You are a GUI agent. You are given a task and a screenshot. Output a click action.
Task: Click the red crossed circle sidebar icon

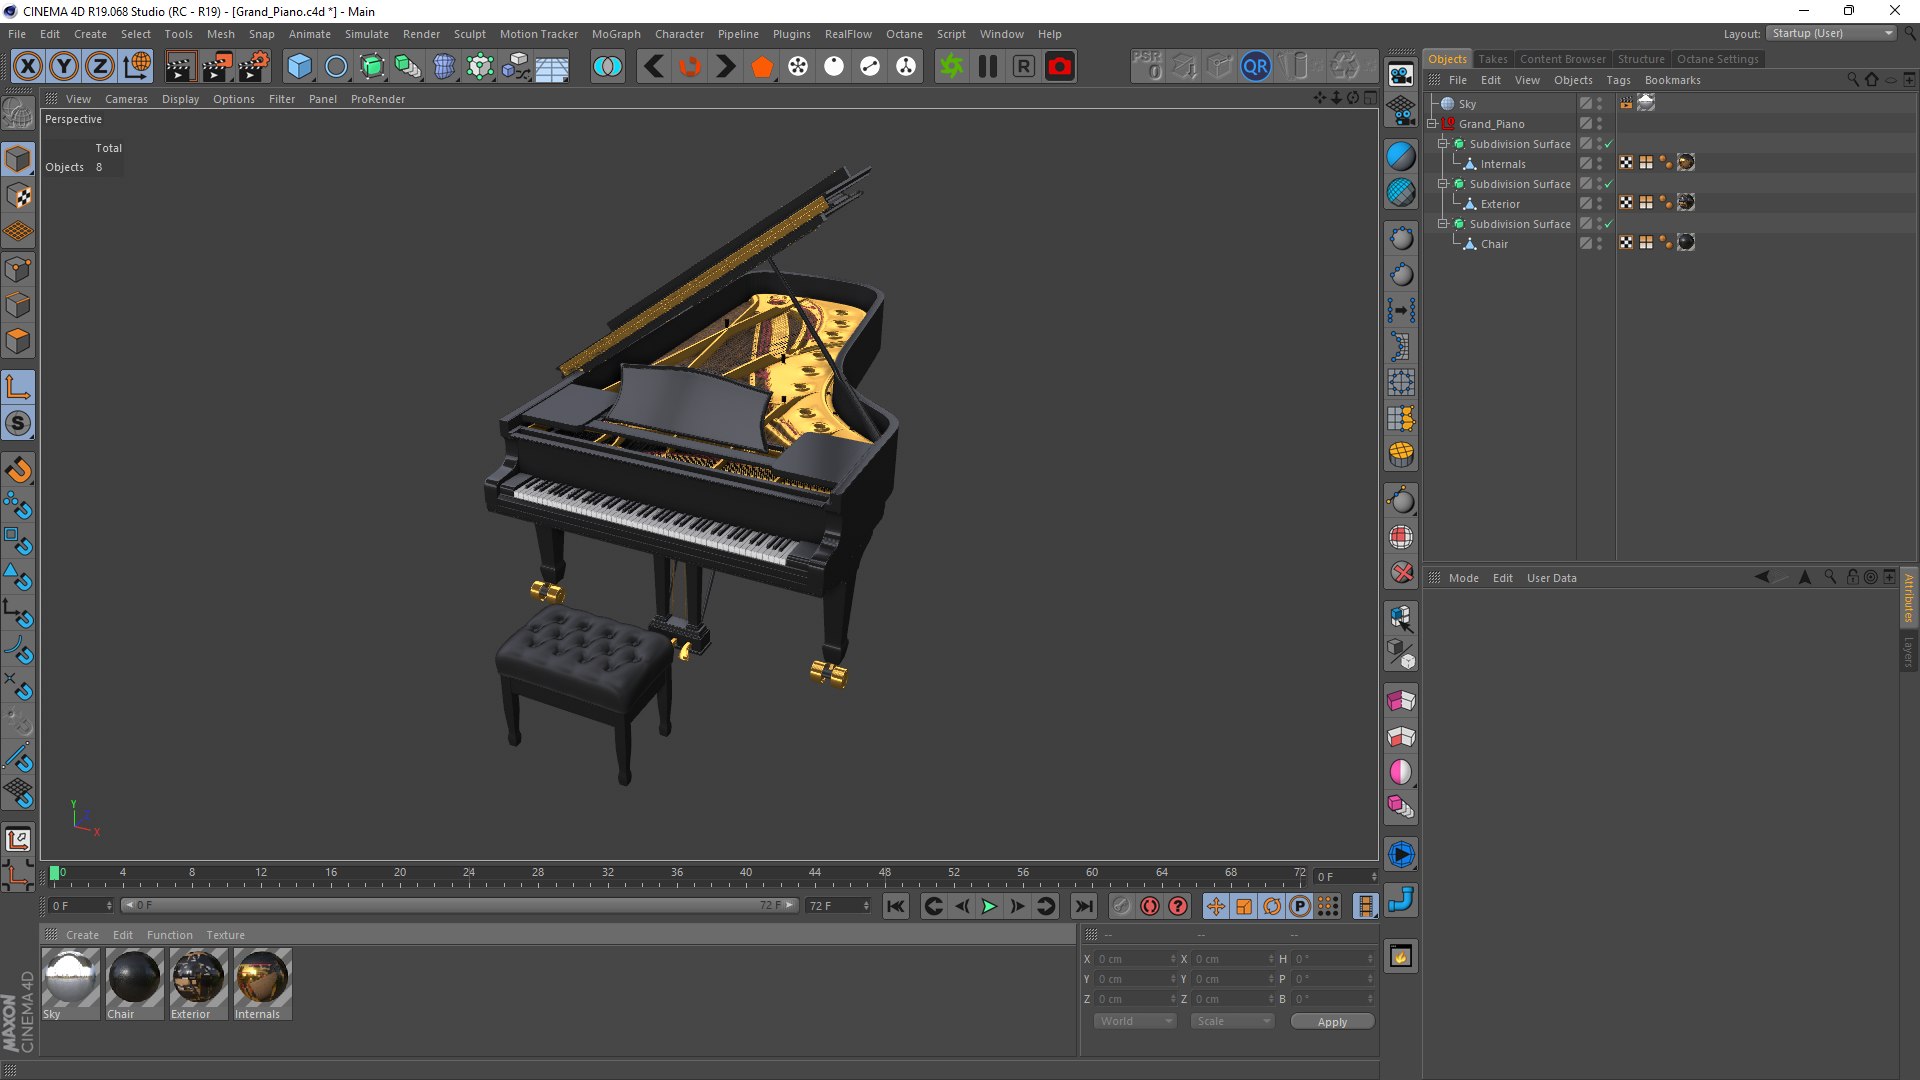pyautogui.click(x=1401, y=573)
